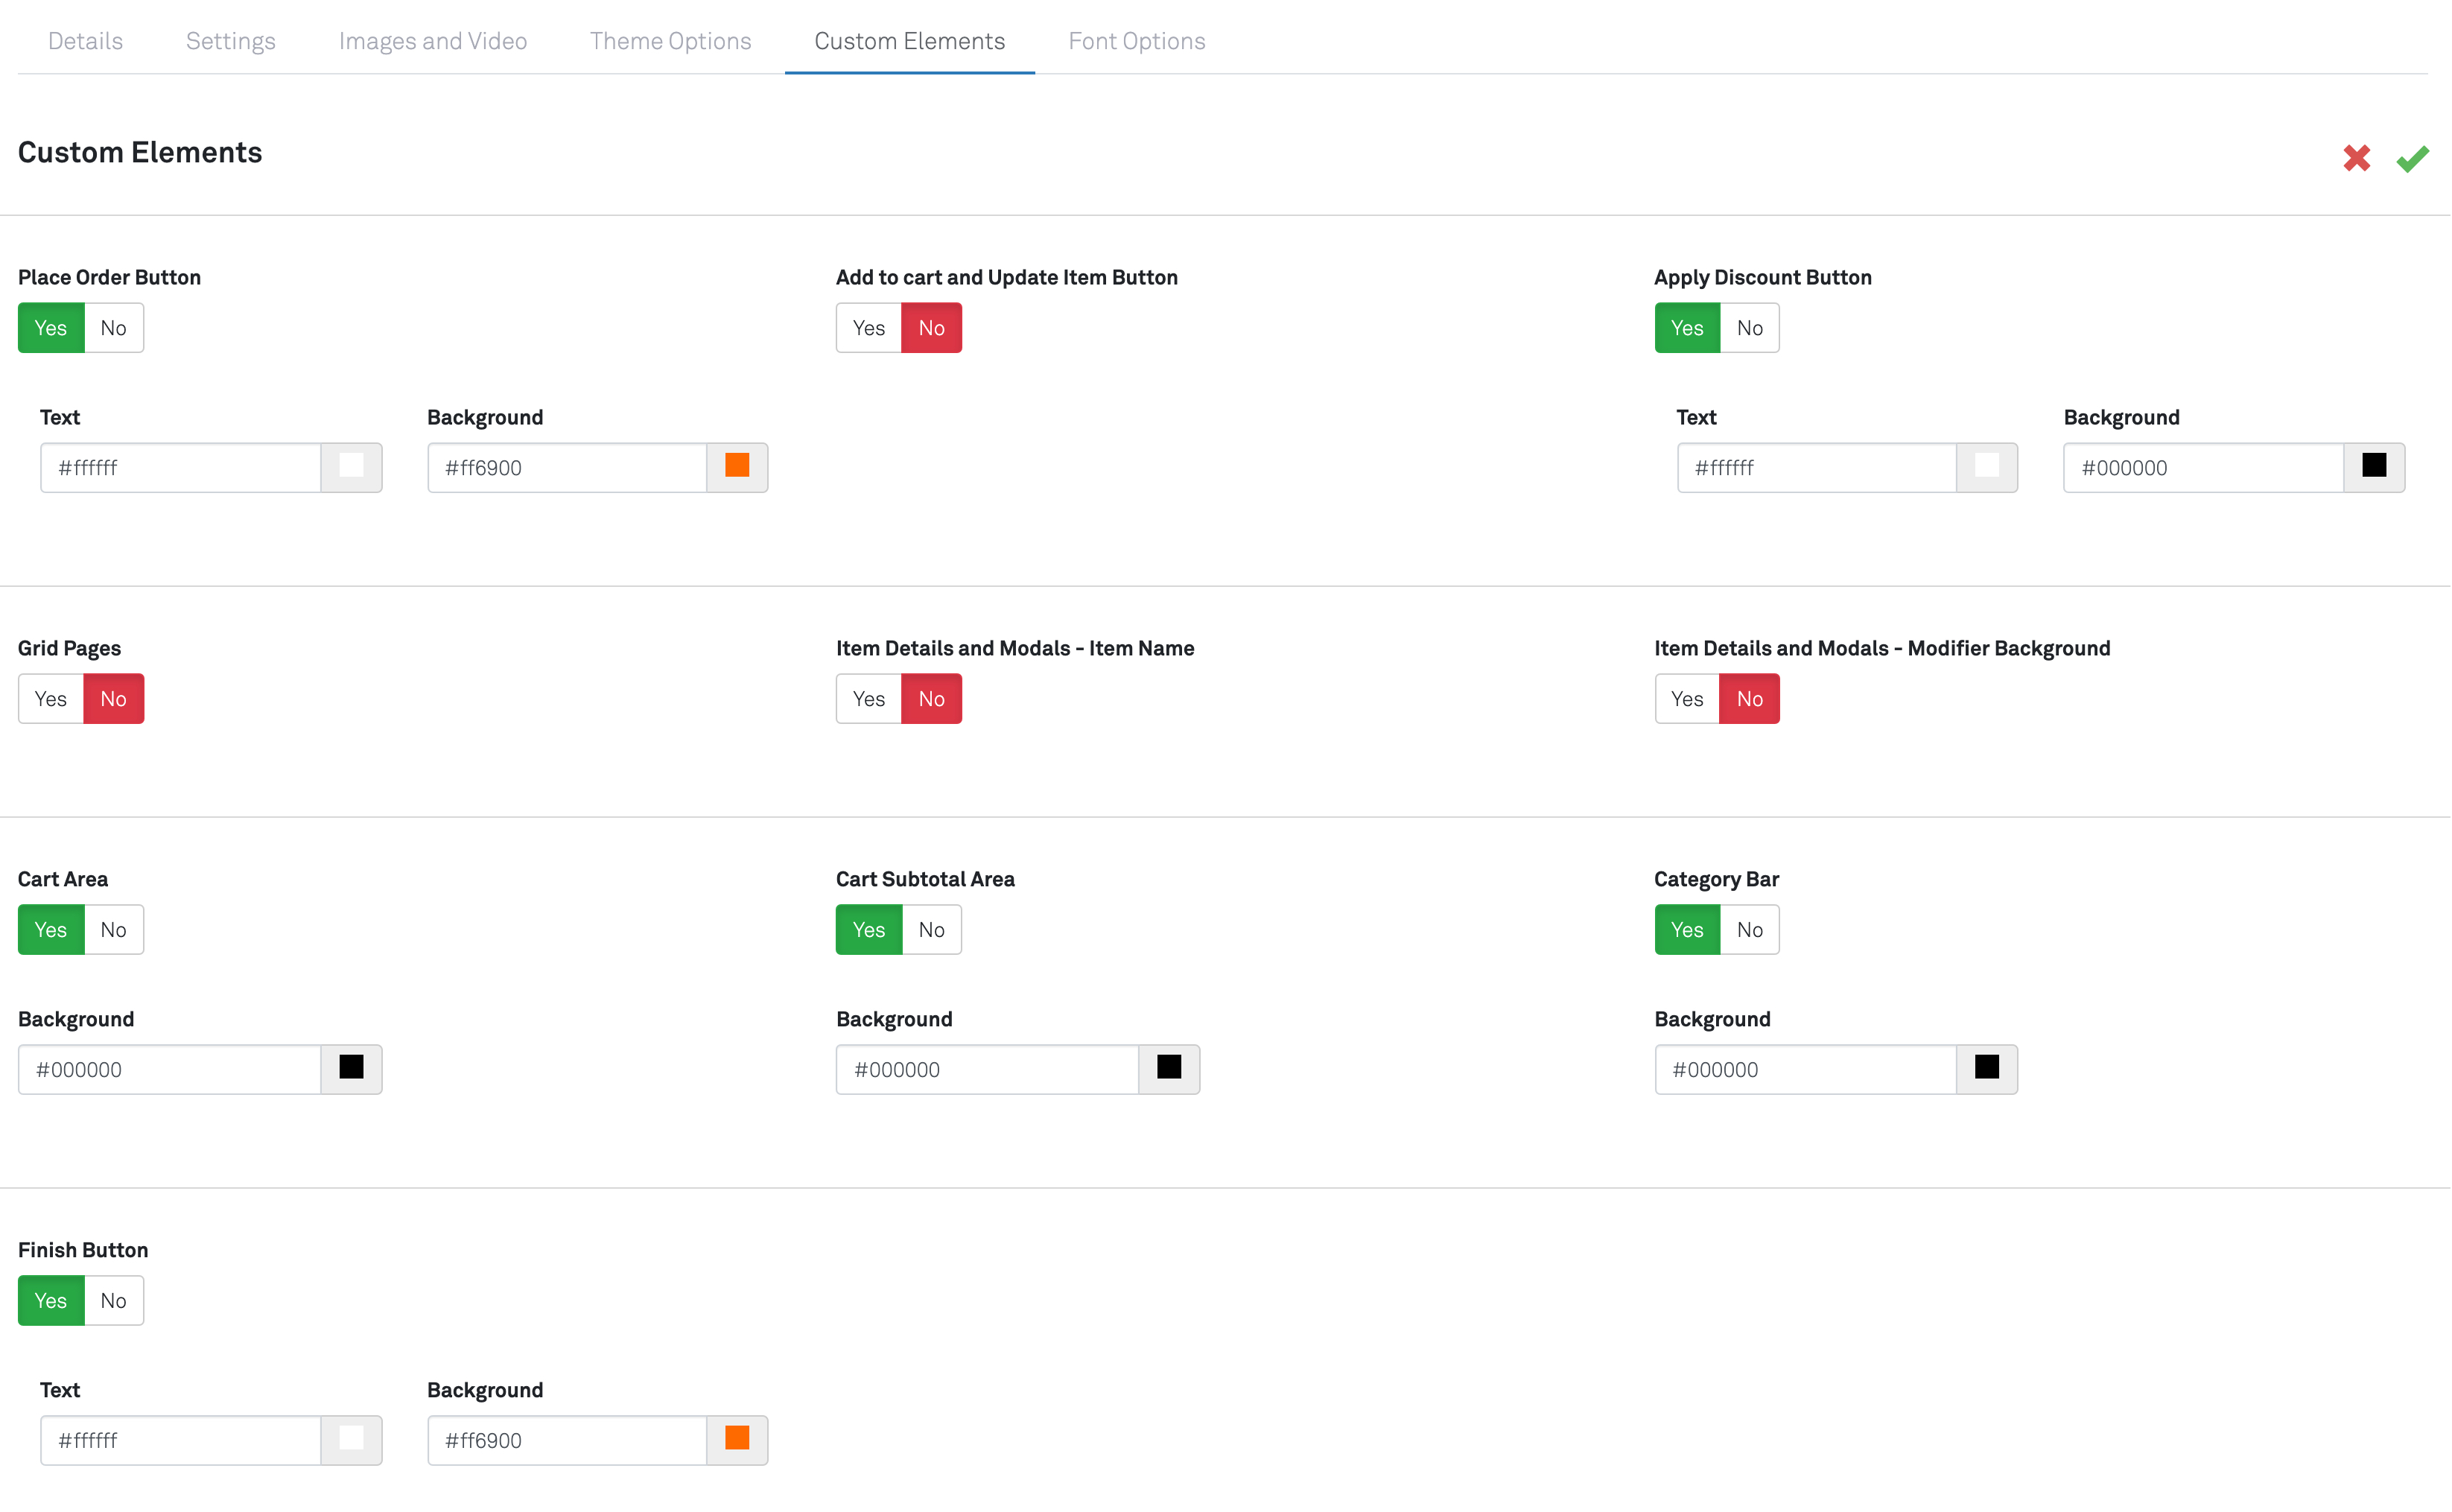2452x1512 pixels.
Task: Select the Theme Options tab
Action: [x=673, y=40]
